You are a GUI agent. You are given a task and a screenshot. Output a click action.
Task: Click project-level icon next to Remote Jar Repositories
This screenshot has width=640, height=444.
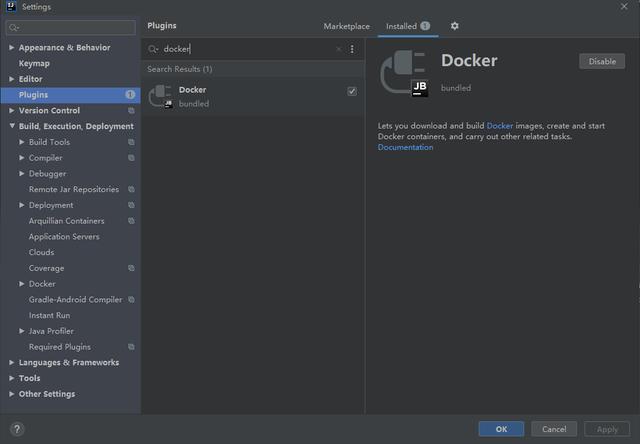pyautogui.click(x=131, y=189)
